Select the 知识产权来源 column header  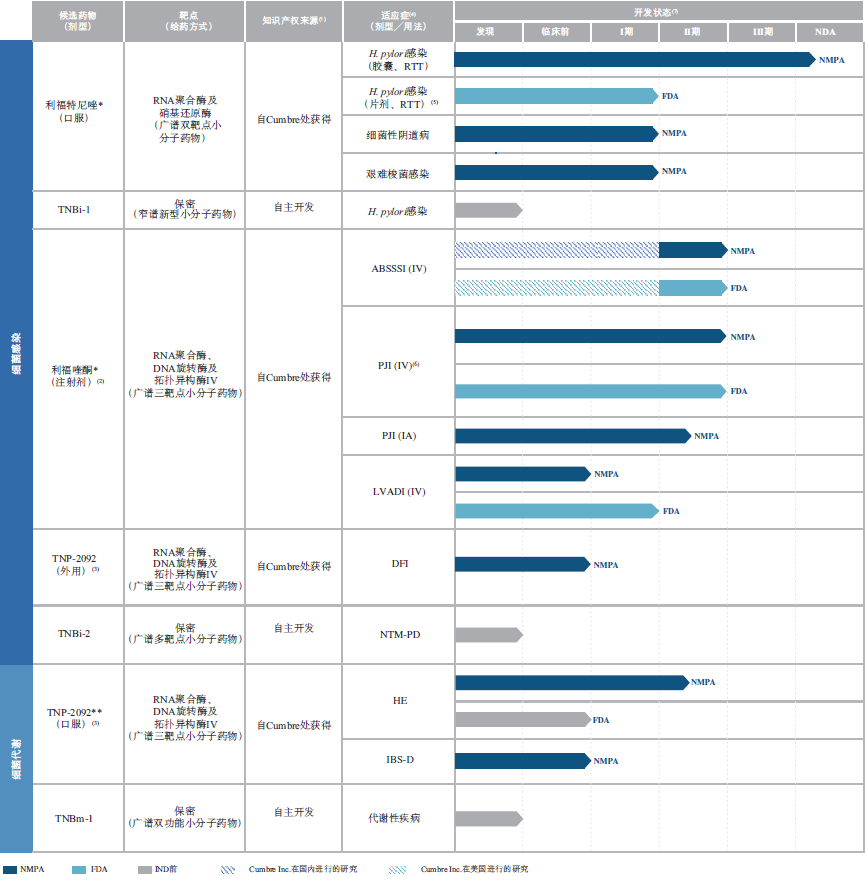point(294,20)
